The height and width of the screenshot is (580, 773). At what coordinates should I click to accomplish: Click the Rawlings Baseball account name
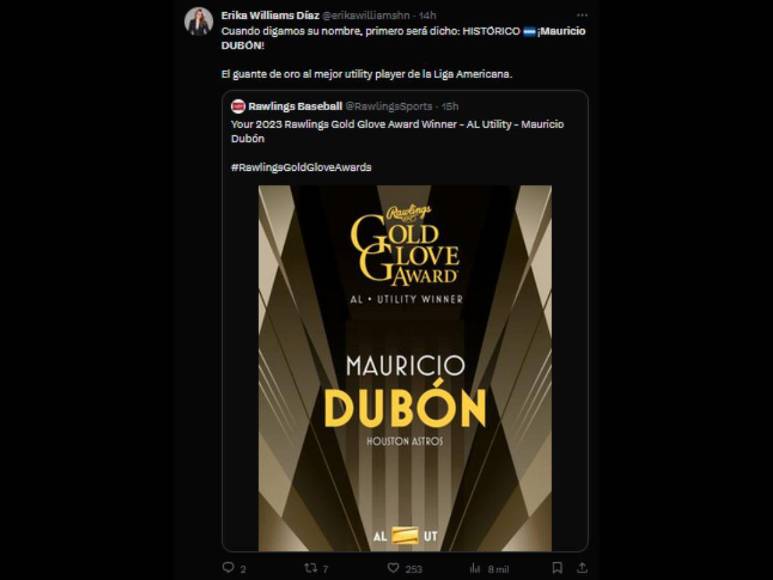click(295, 106)
